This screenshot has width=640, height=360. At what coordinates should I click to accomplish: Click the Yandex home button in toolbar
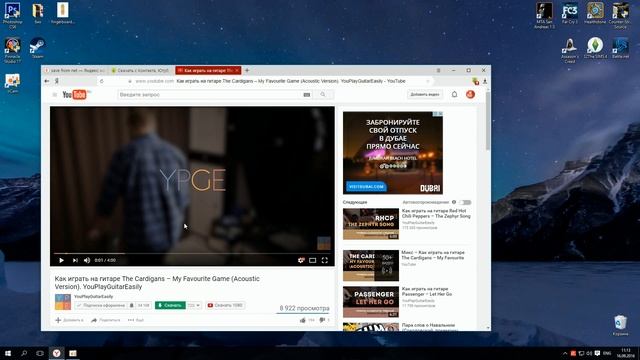(x=57, y=81)
